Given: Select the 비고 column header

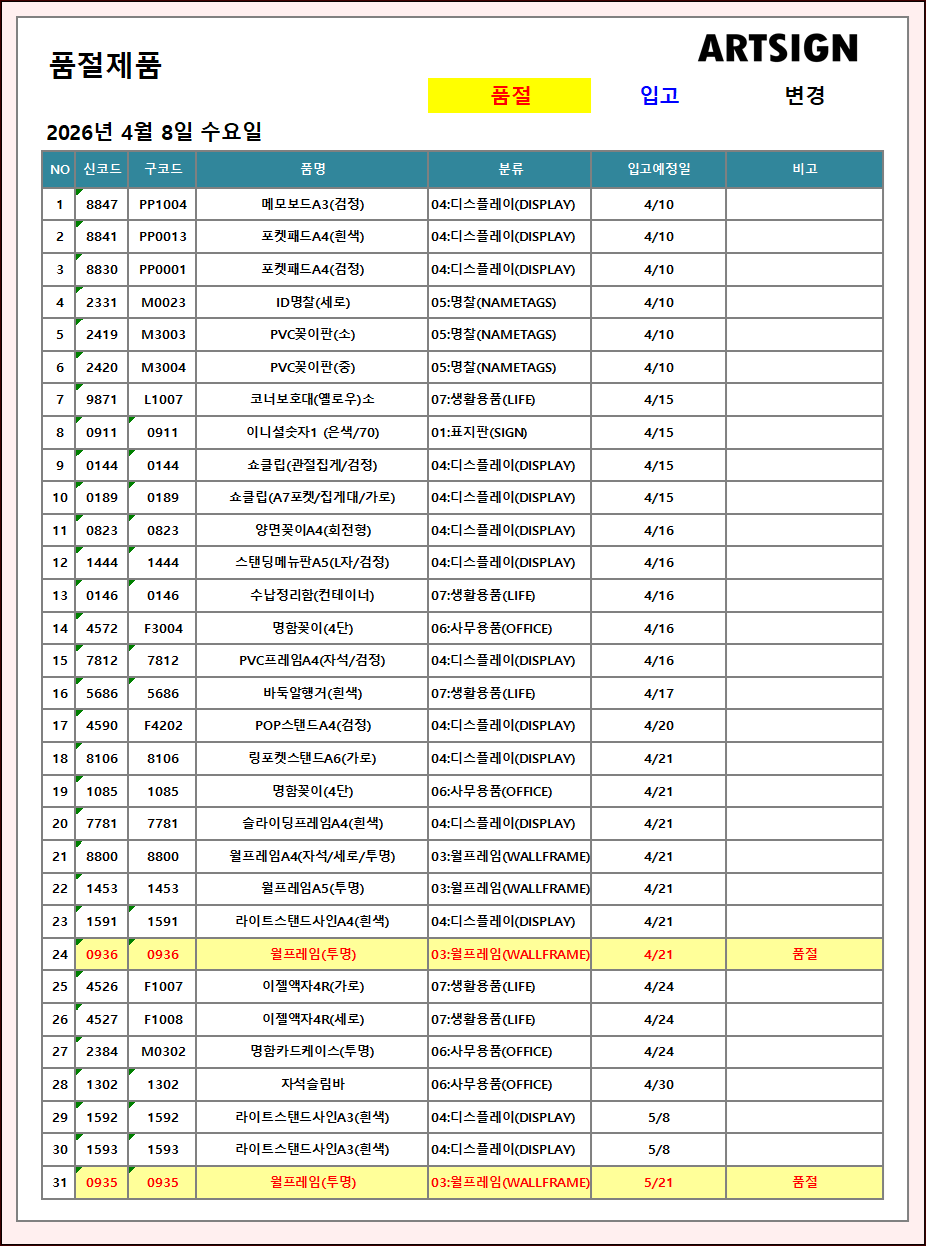Looking at the screenshot, I should (804, 170).
